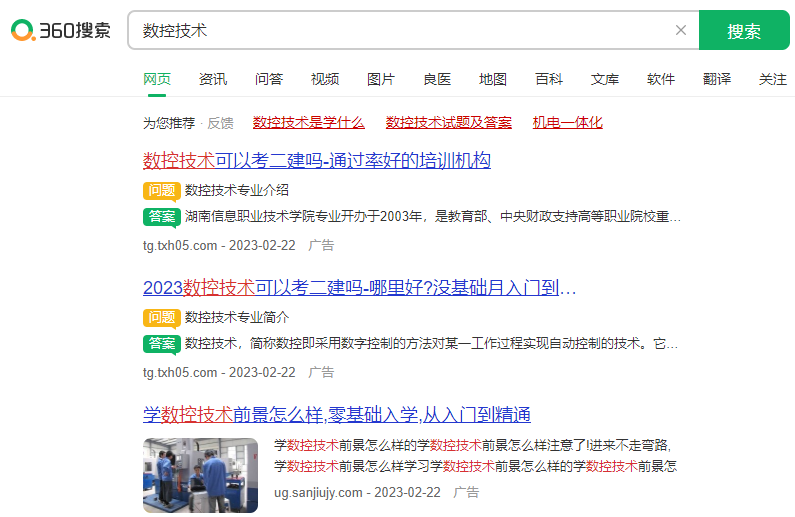Click the text 数控技术专业简介
The height and width of the screenshot is (517, 795).
coord(237,317)
